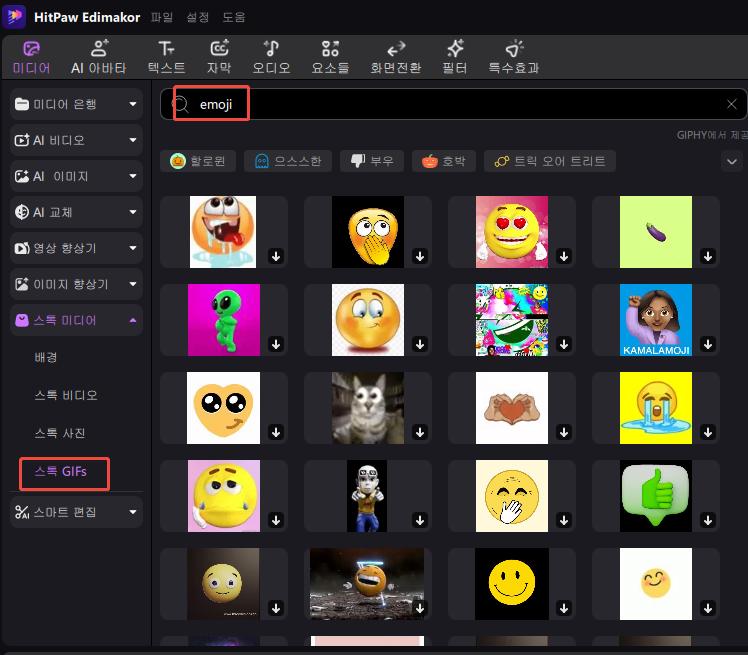Select the drooling emoji thumbnail
This screenshot has width=748, height=655.
(223, 232)
